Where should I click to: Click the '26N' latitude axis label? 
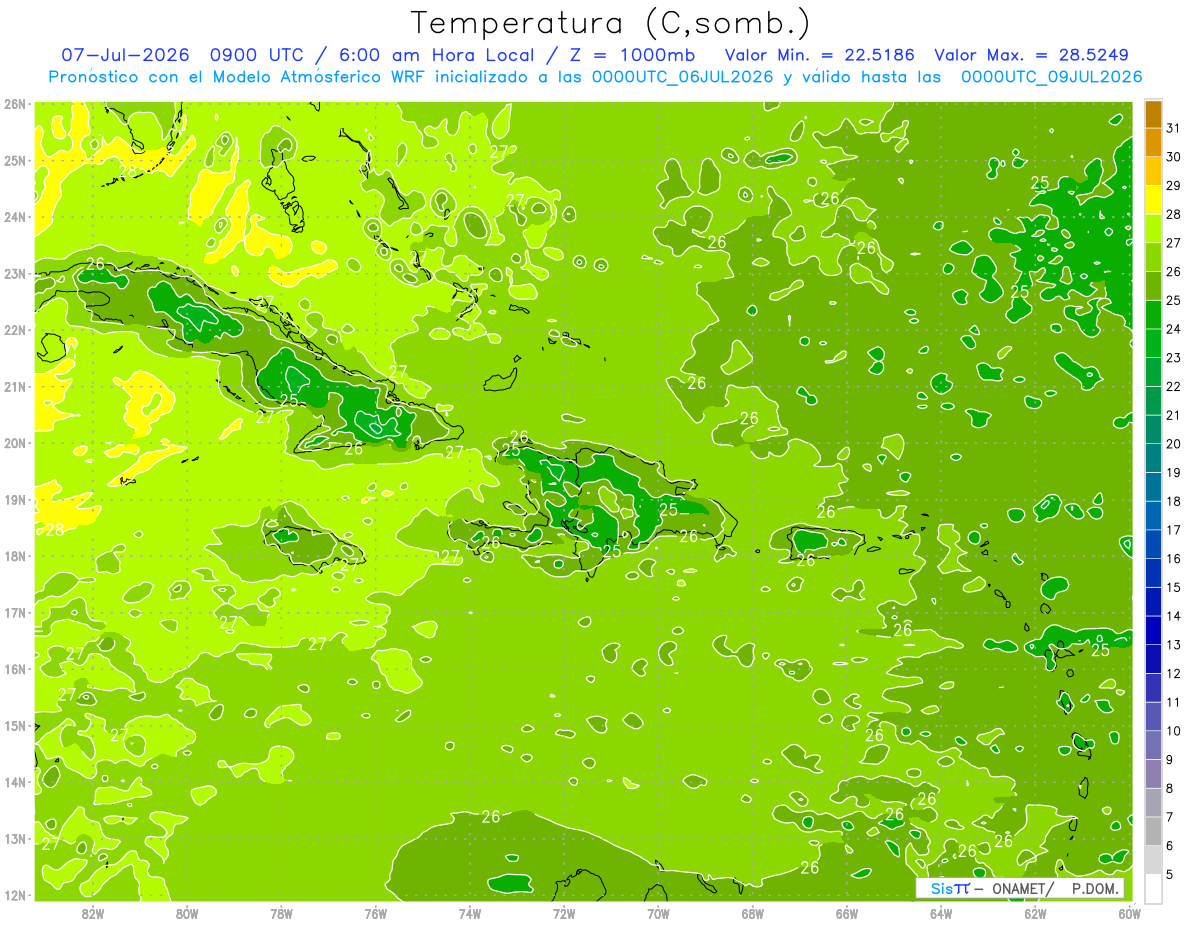15,104
